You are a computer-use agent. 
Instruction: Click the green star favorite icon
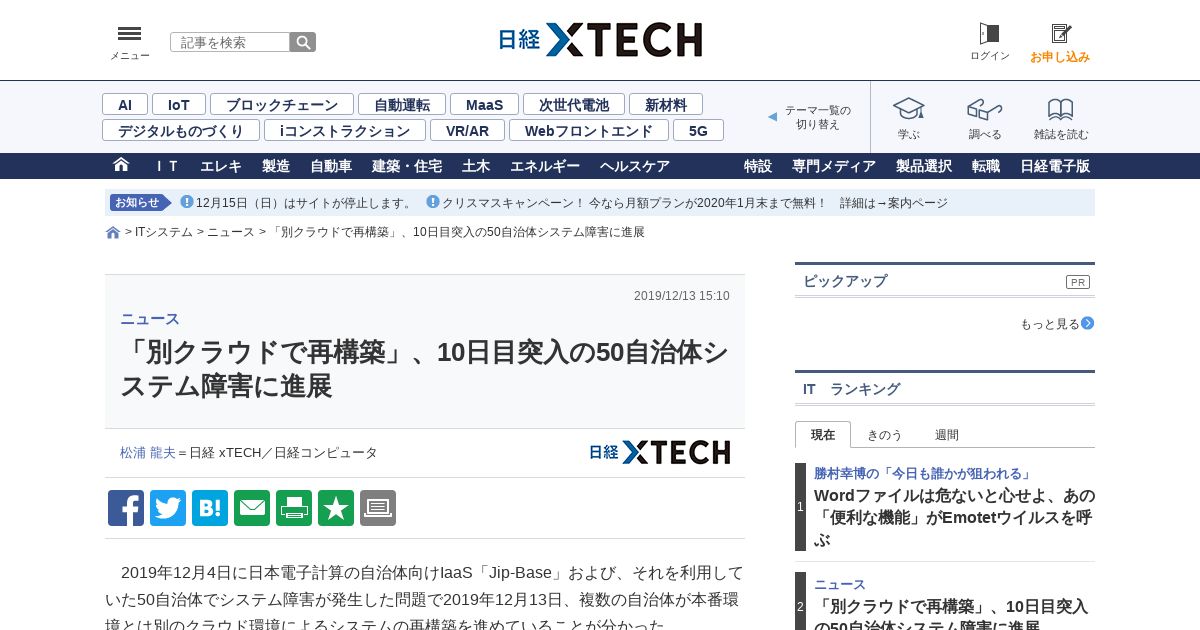pos(336,508)
